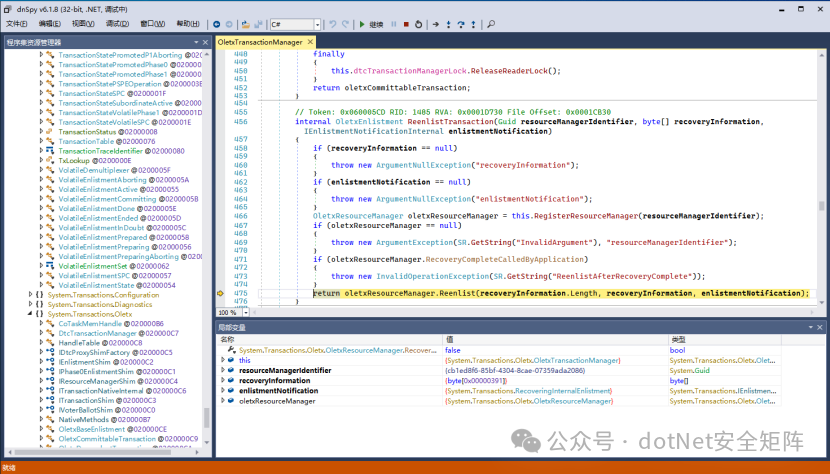The image size is (830, 474).
Task: Click the Save All toolbar icon
Action: pyautogui.click(x=258, y=24)
